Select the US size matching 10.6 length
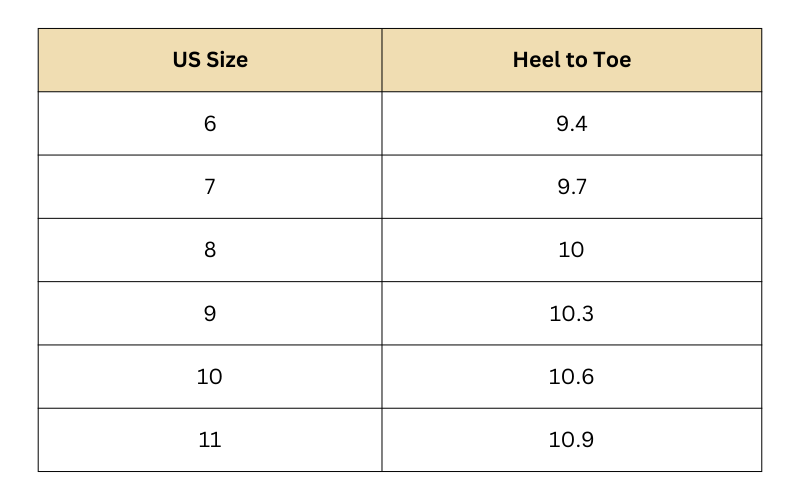Image resolution: width=800 pixels, height=500 pixels. (210, 377)
